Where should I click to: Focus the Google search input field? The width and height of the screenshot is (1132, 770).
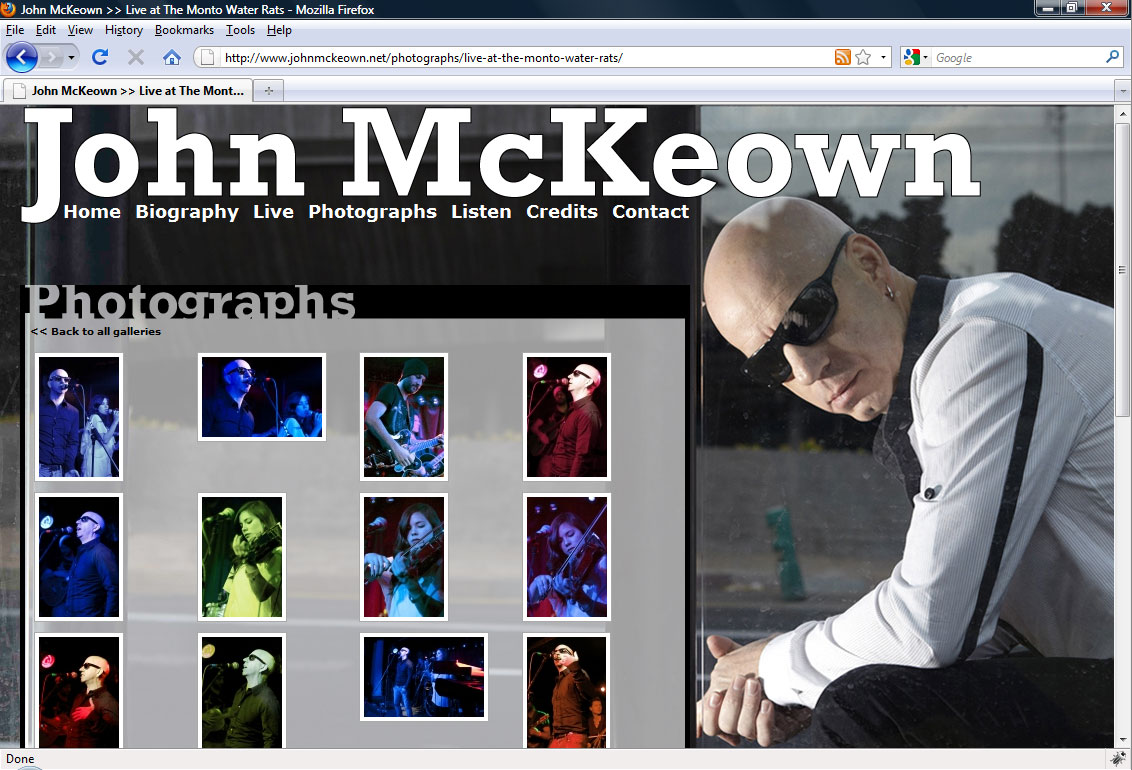coord(1018,58)
